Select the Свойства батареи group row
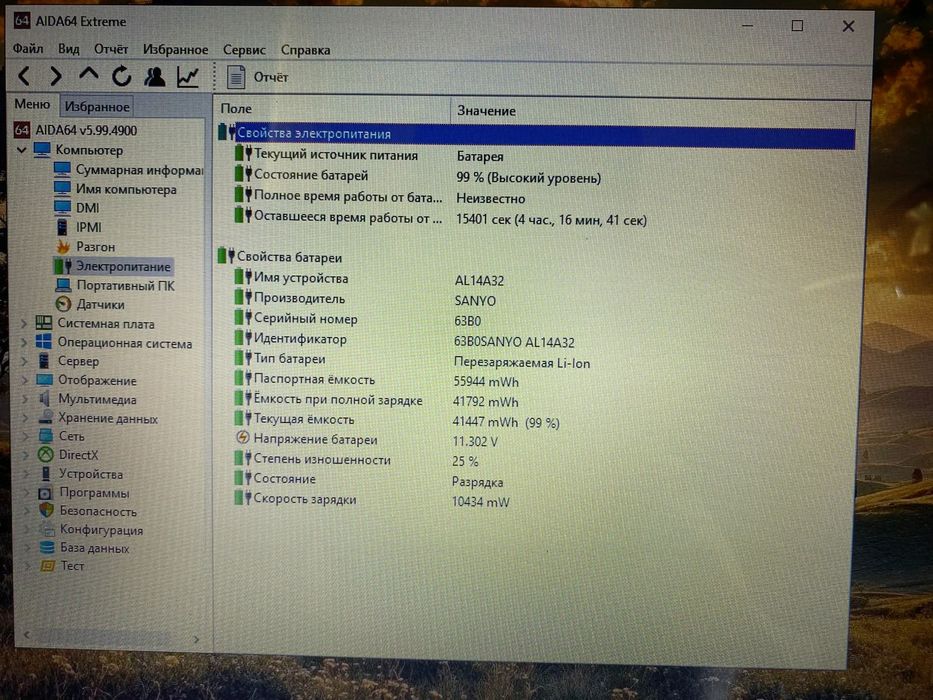This screenshot has height=700, width=933. point(280,257)
